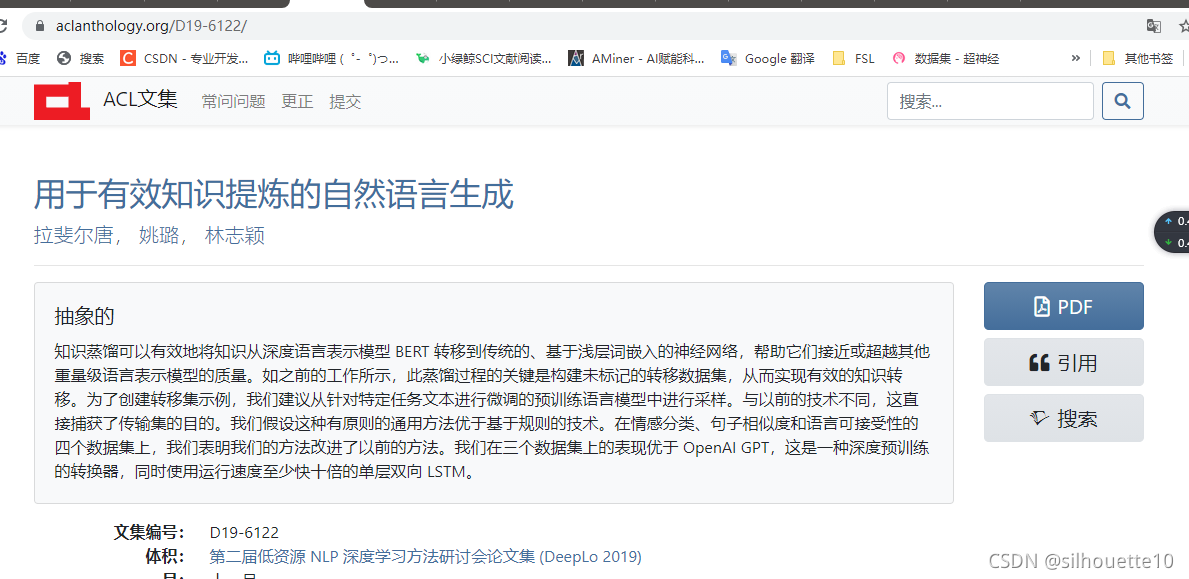Expand hidden bookmarks with the » chevron
Image resolution: width=1189 pixels, height=579 pixels.
(x=1075, y=58)
